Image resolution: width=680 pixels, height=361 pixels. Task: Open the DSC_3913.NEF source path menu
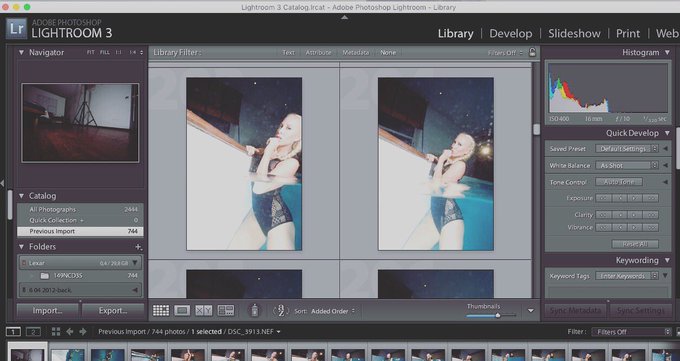tap(254, 331)
